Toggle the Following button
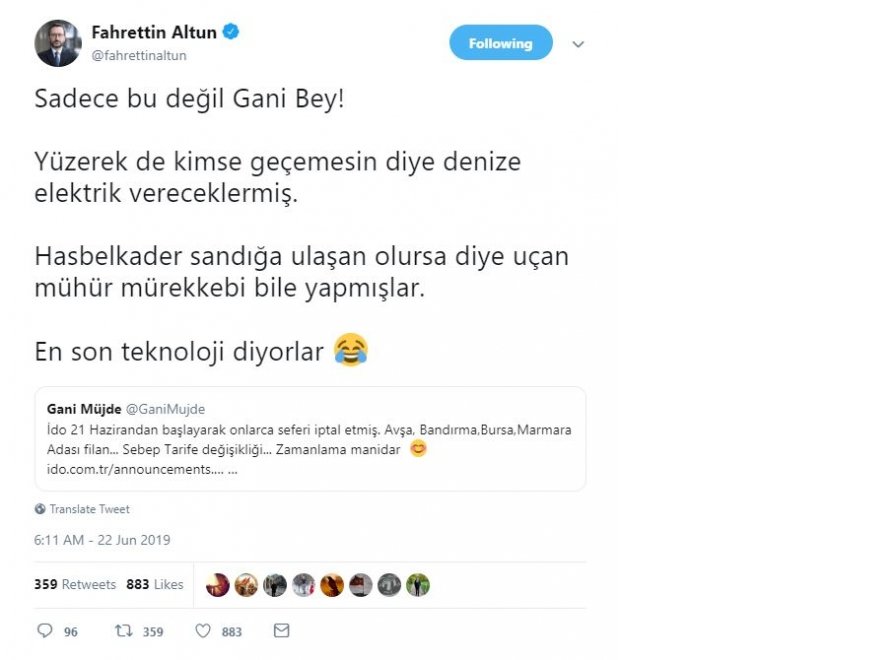 tap(501, 43)
